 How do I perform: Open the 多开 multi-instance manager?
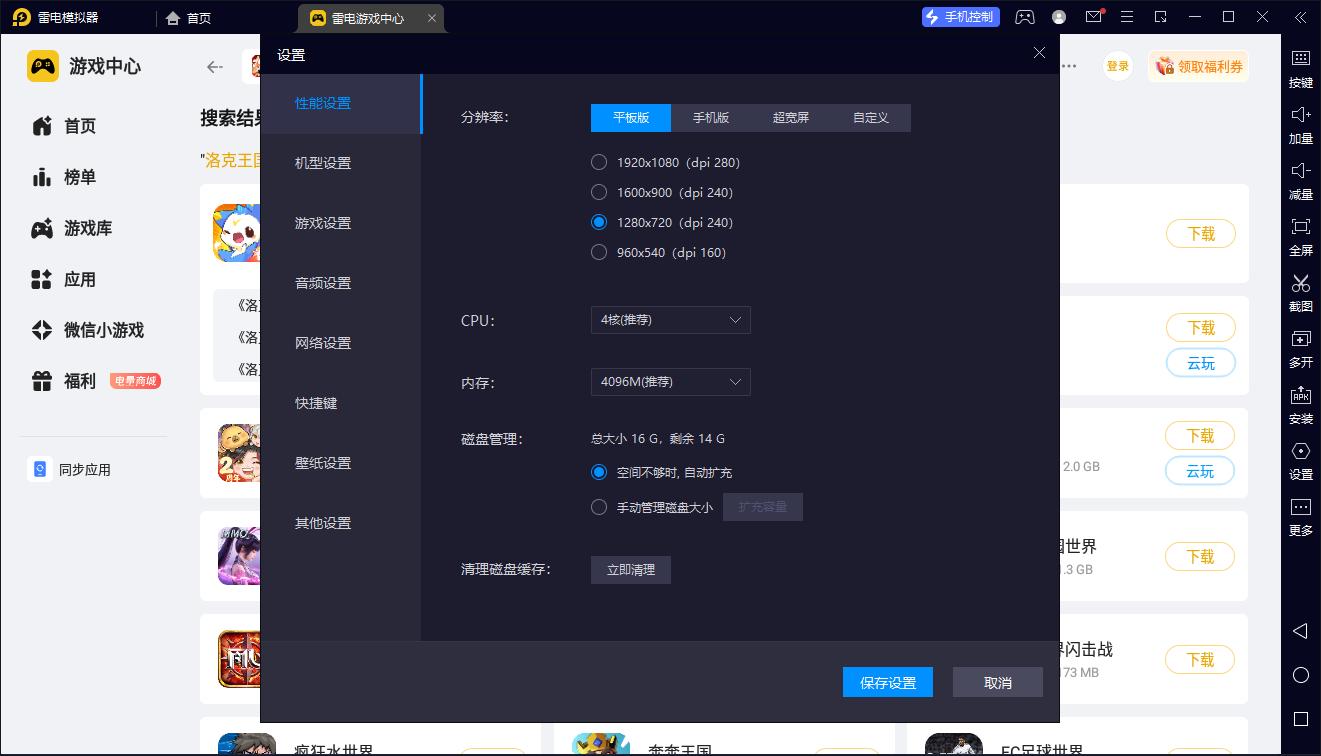pyautogui.click(x=1300, y=347)
